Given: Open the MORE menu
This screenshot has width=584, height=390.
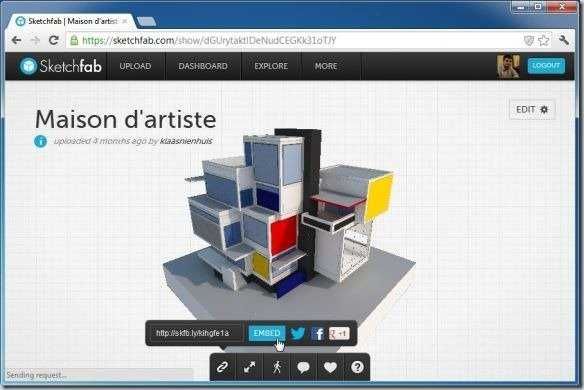Looking at the screenshot, I should tap(326, 66).
